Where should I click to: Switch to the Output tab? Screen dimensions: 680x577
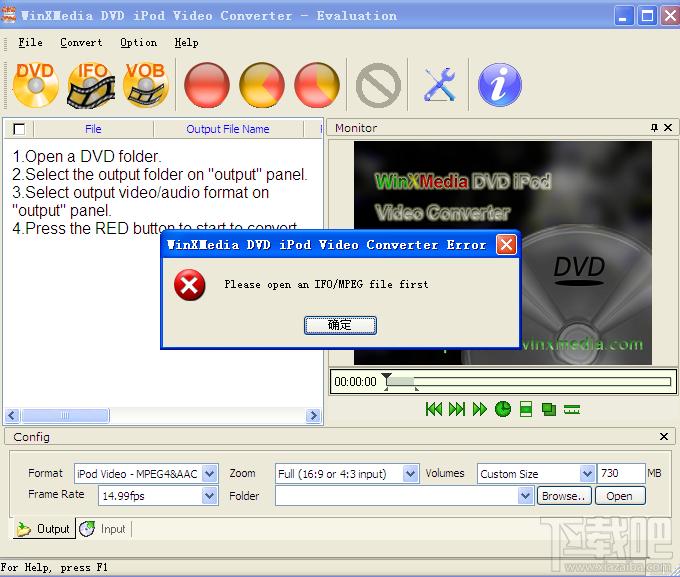44,528
